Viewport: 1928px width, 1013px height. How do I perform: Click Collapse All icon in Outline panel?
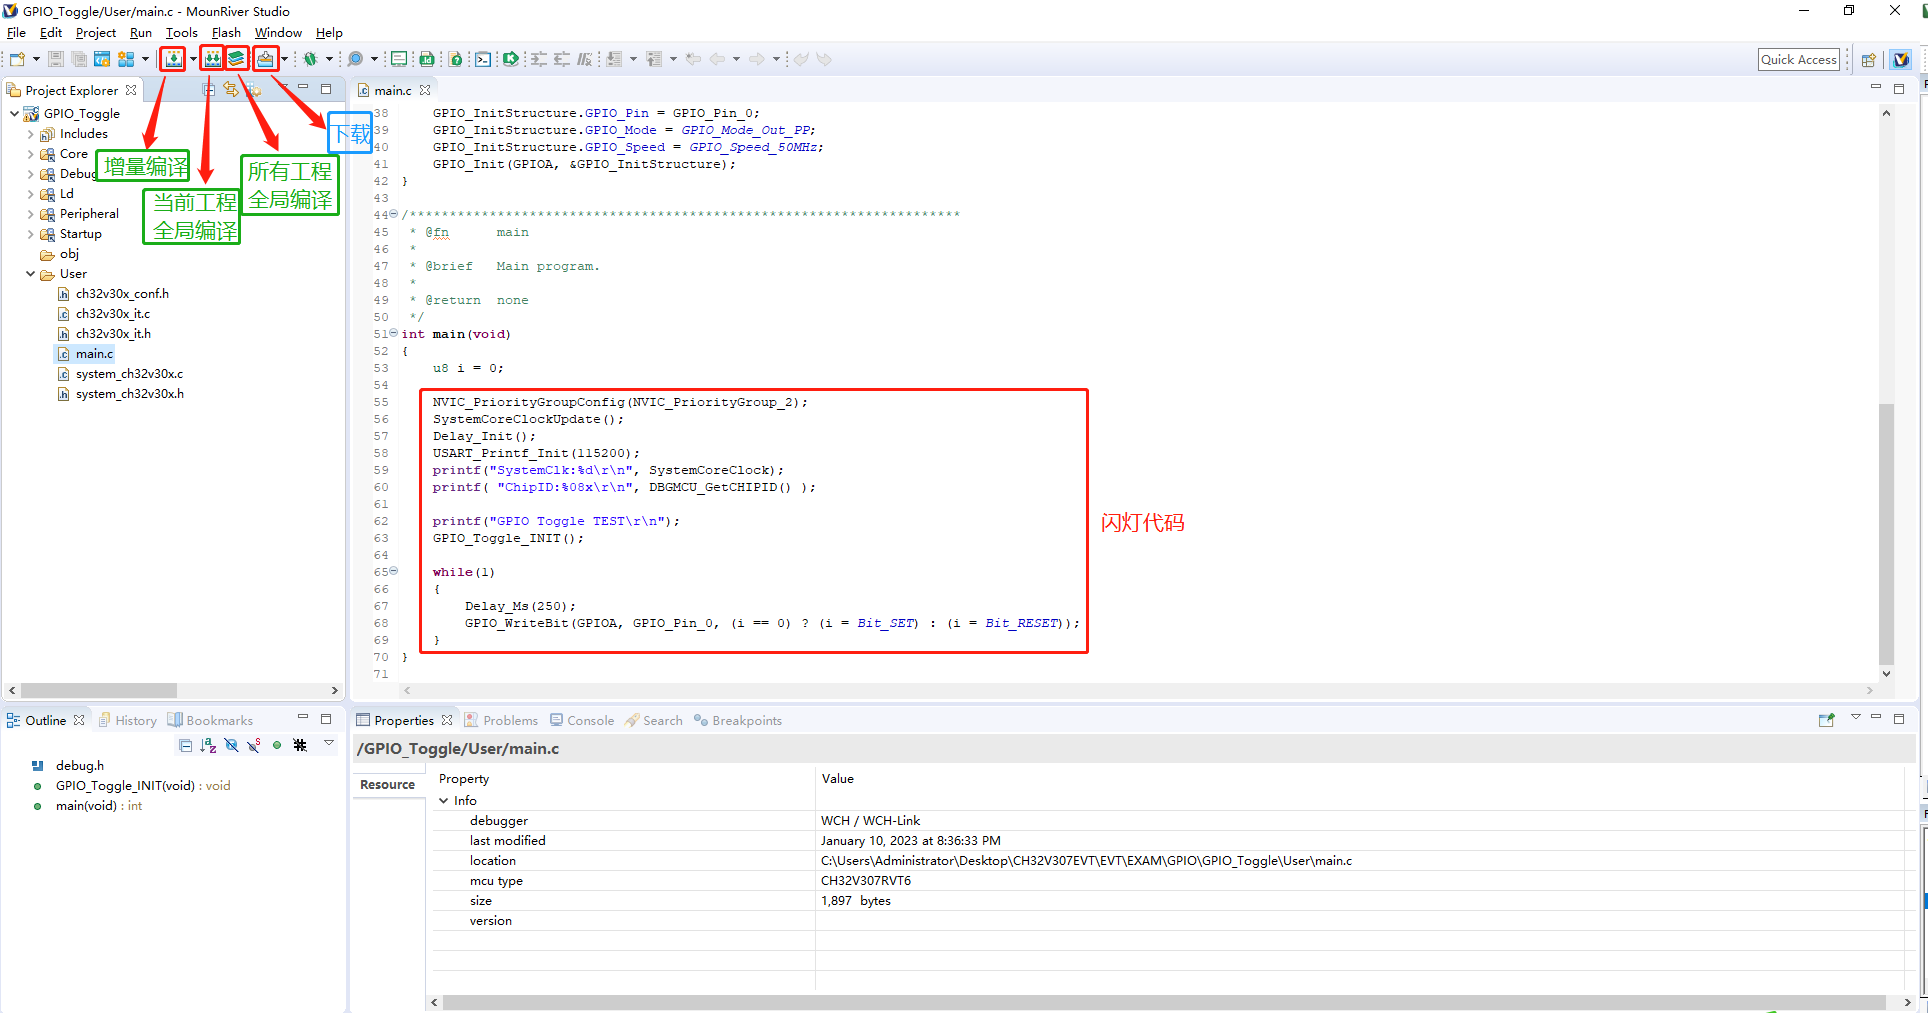click(185, 745)
